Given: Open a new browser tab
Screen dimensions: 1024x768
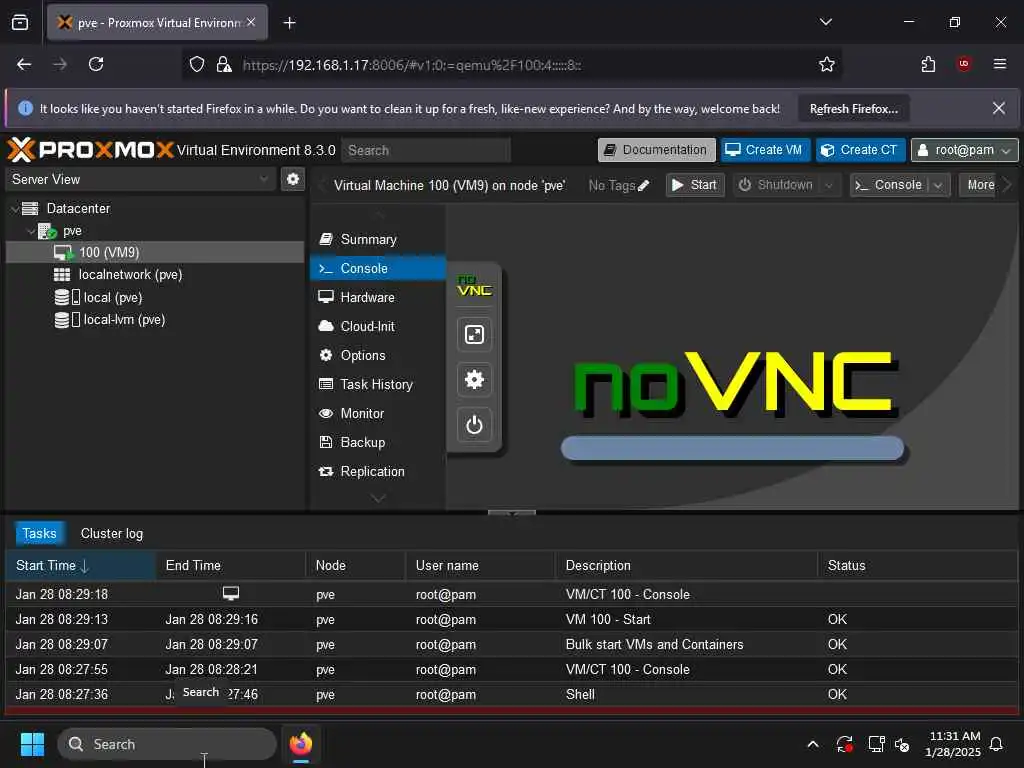Looking at the screenshot, I should [289, 23].
